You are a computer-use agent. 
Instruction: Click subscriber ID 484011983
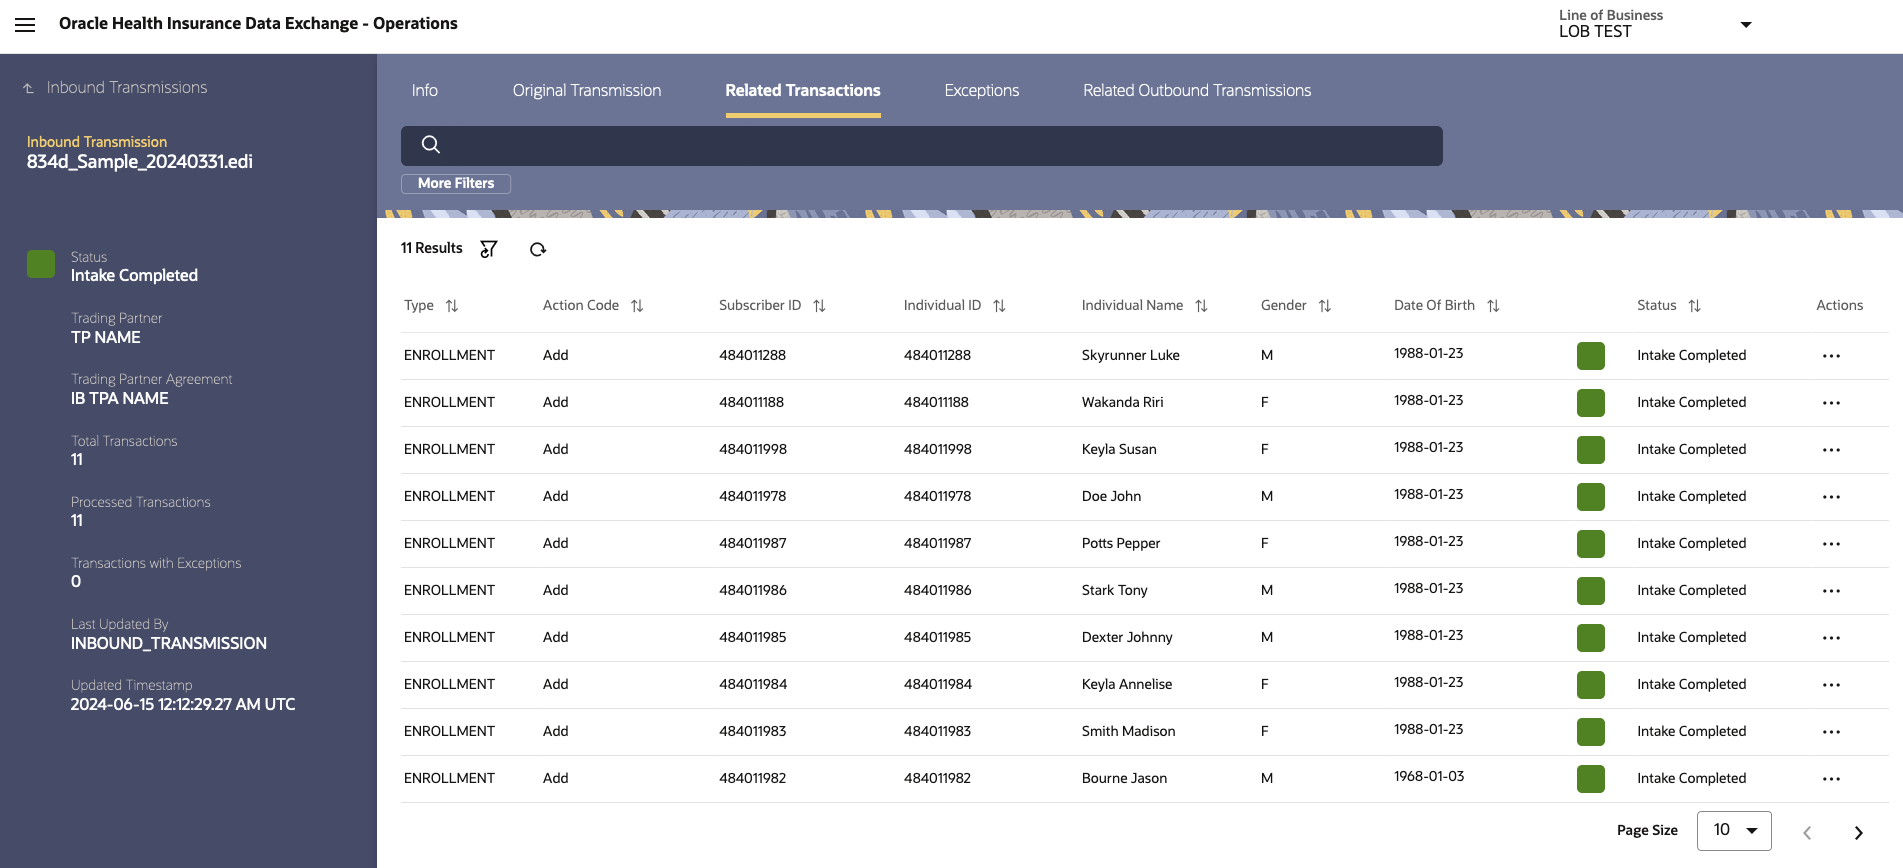[752, 731]
